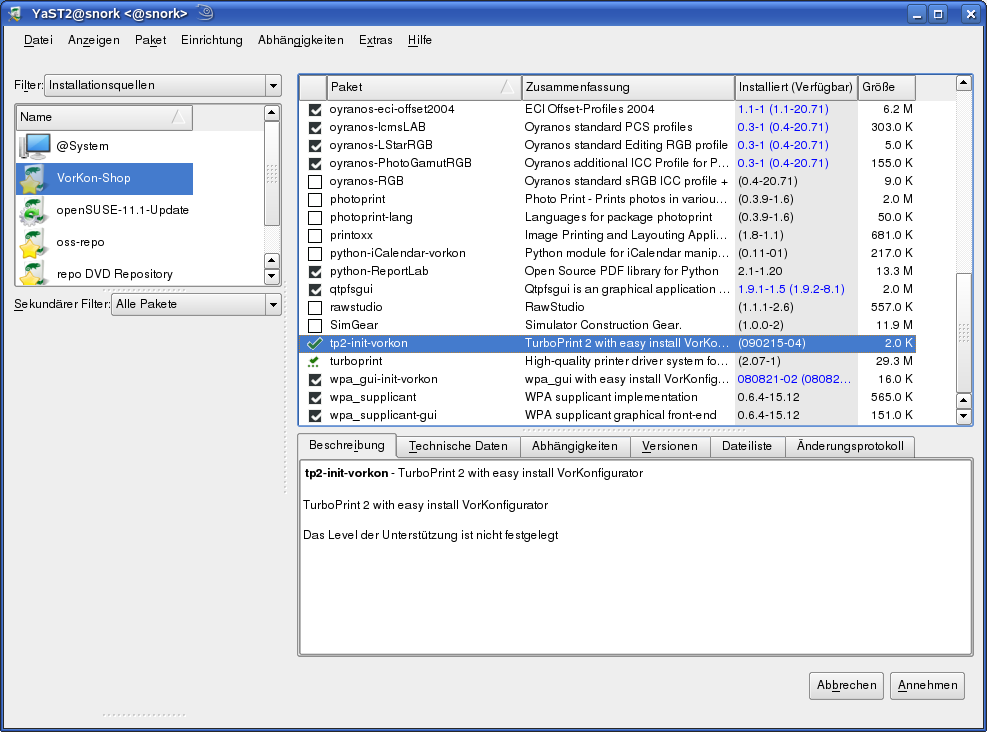Sort by the Zusammenfassung column header

628,87
